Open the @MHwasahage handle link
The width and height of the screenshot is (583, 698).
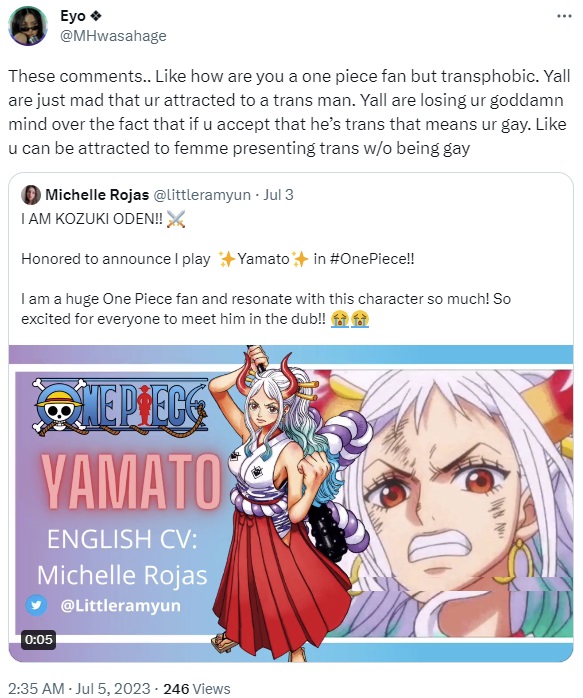click(113, 36)
